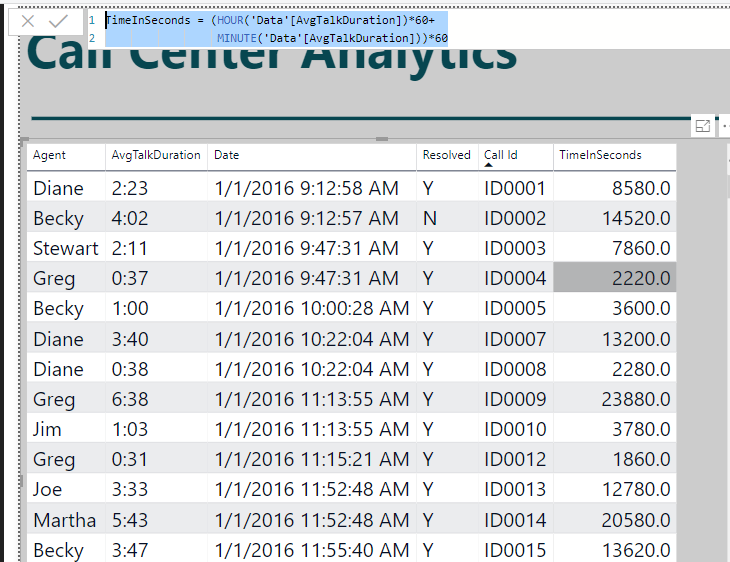Sort by the AvgTalkDuration column header

tap(156, 155)
